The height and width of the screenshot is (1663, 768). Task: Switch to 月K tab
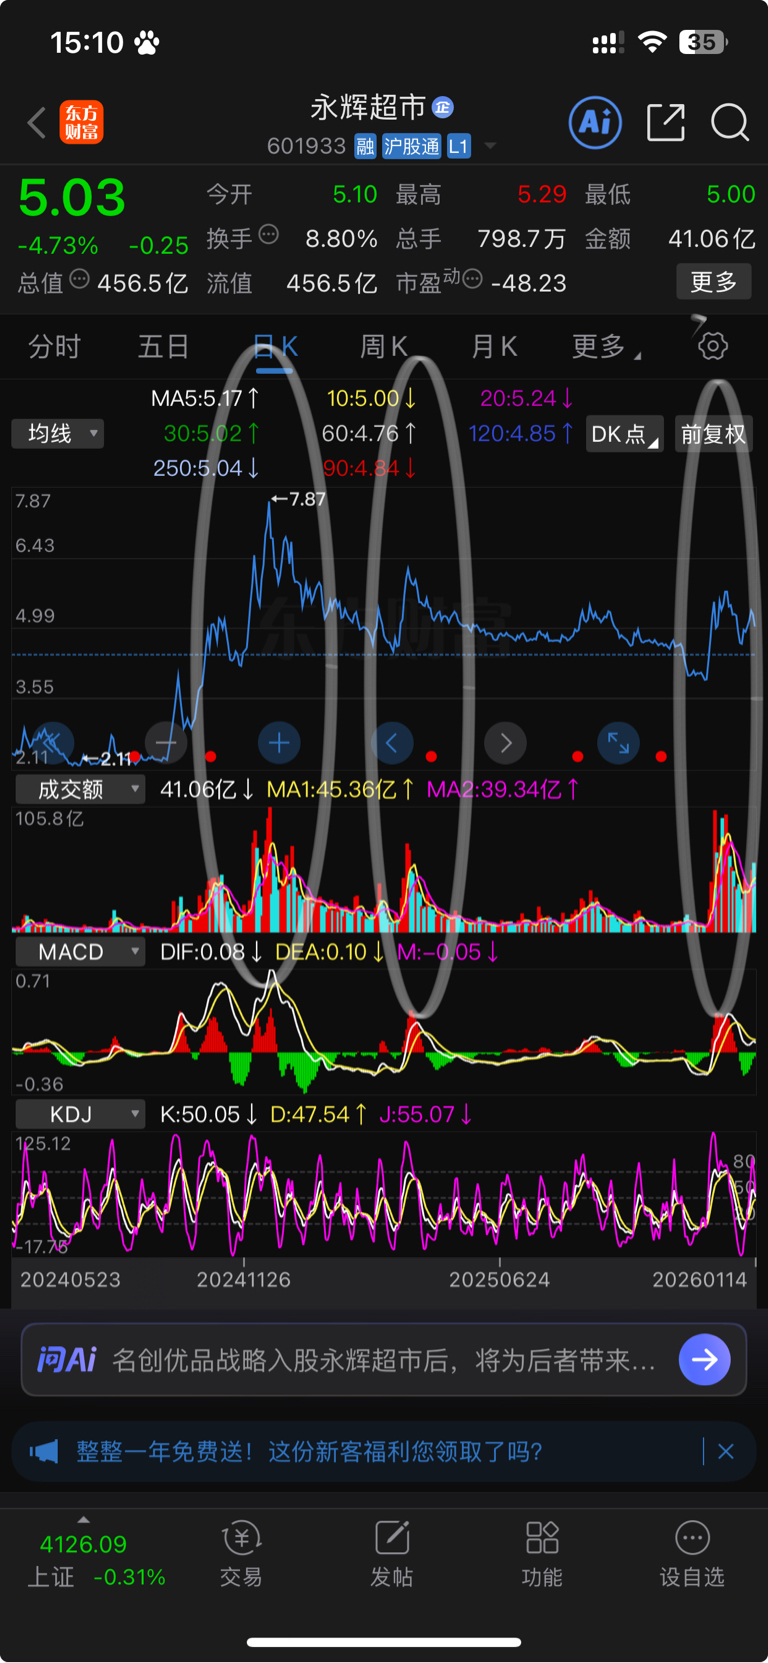coord(494,346)
